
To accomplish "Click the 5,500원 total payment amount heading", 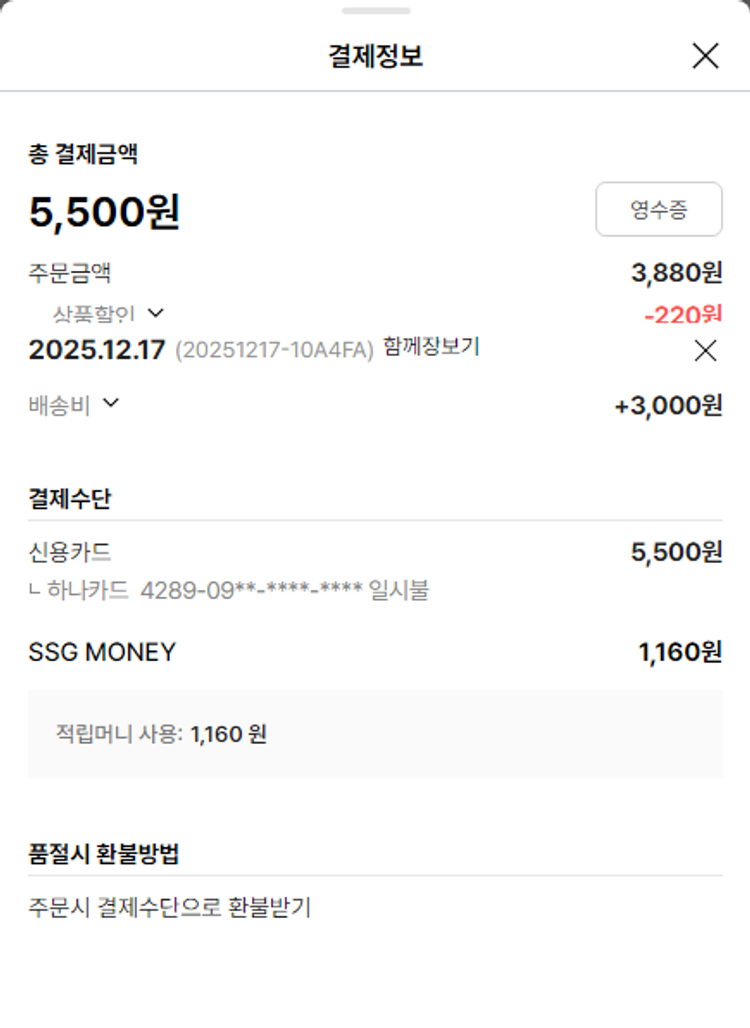I will 104,212.
